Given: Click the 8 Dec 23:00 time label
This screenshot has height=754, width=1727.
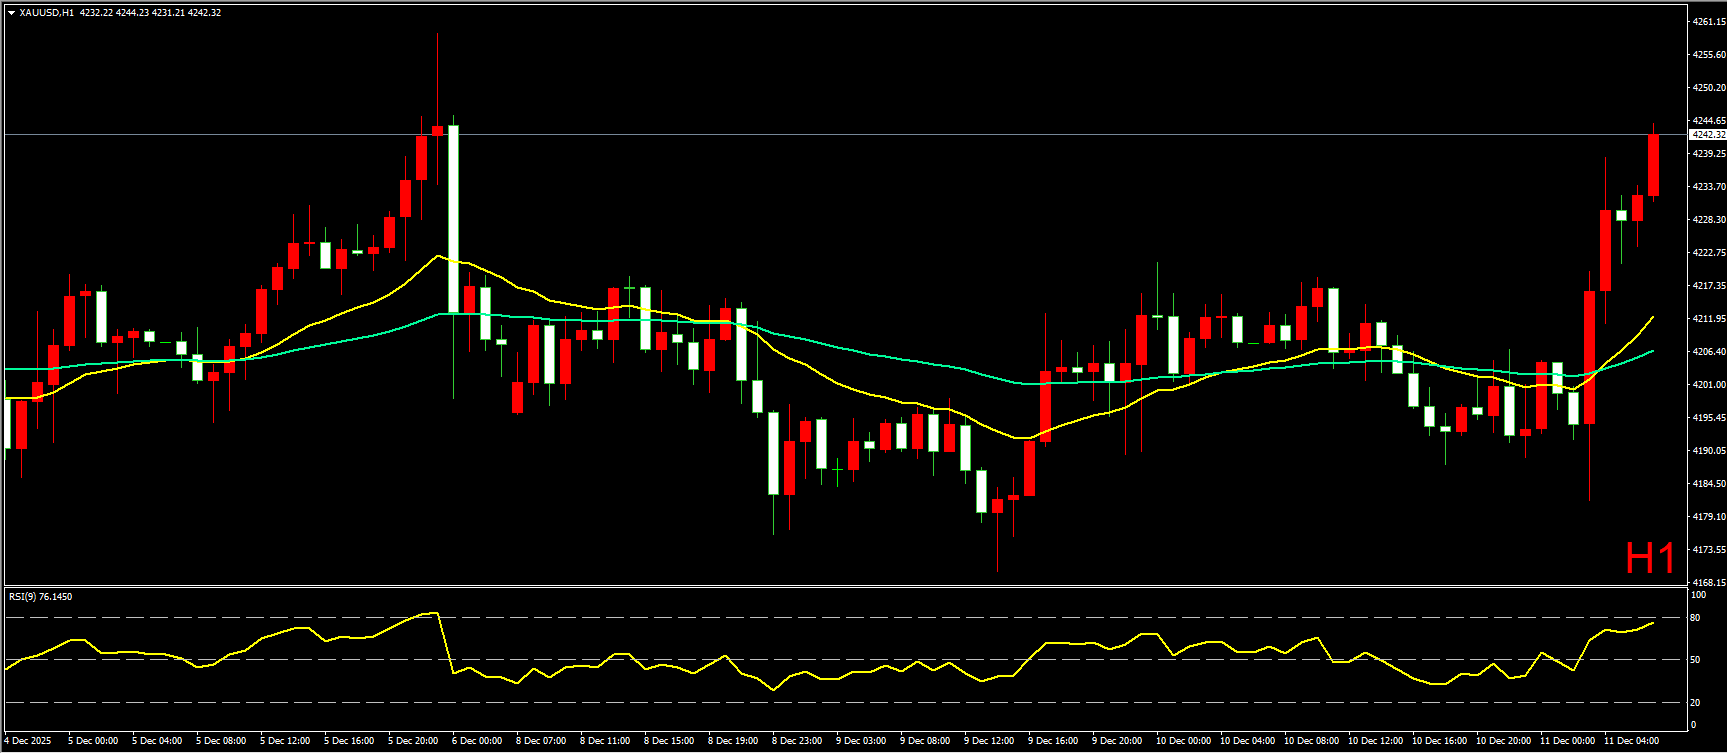Looking at the screenshot, I should [797, 741].
